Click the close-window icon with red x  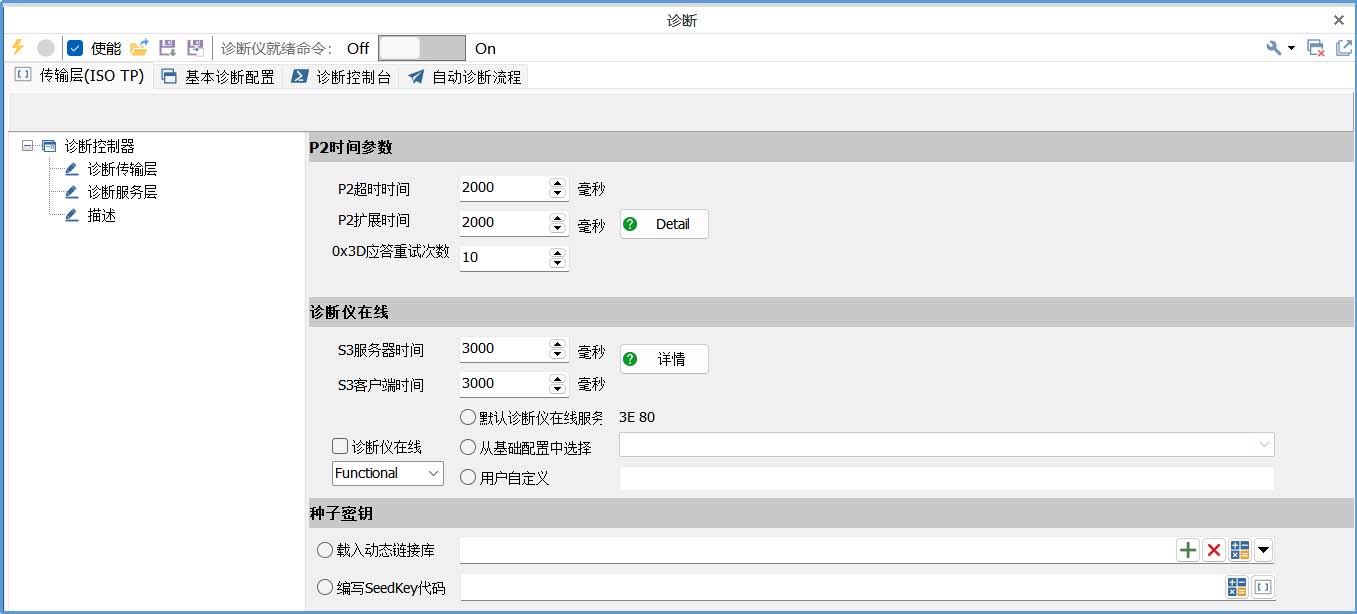tap(1316, 48)
